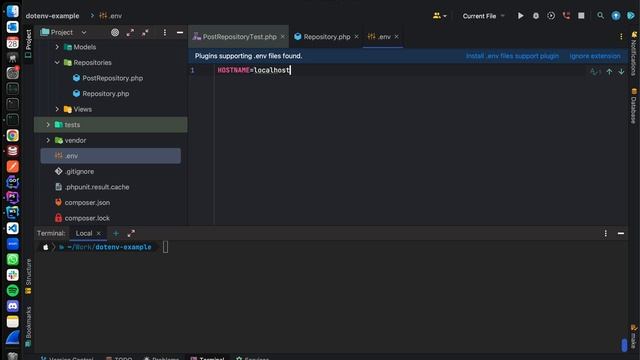
Task: Focus the terminal prompt input
Action: click(x=165, y=247)
